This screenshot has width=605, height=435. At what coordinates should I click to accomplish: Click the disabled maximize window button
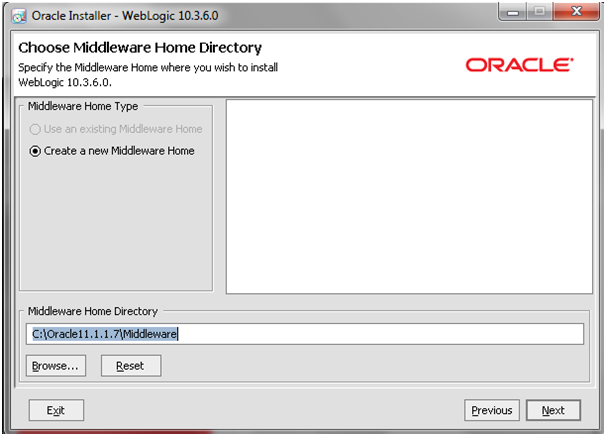click(x=540, y=12)
